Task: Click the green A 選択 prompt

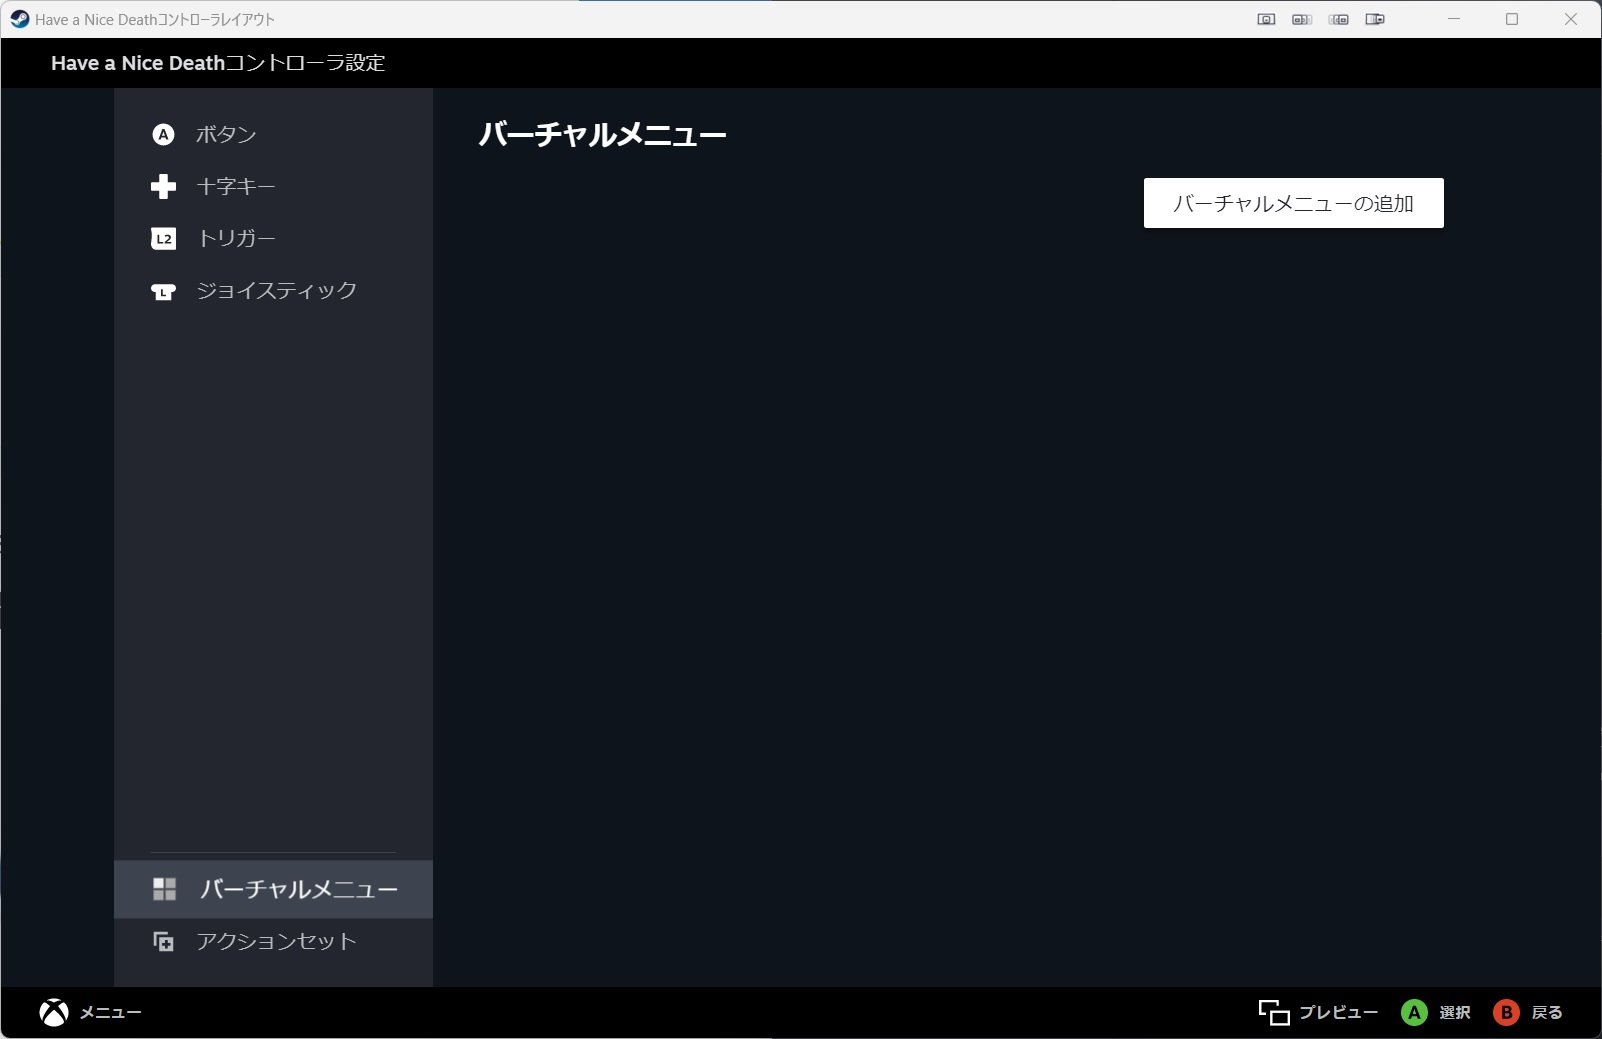Action: 1435,1013
